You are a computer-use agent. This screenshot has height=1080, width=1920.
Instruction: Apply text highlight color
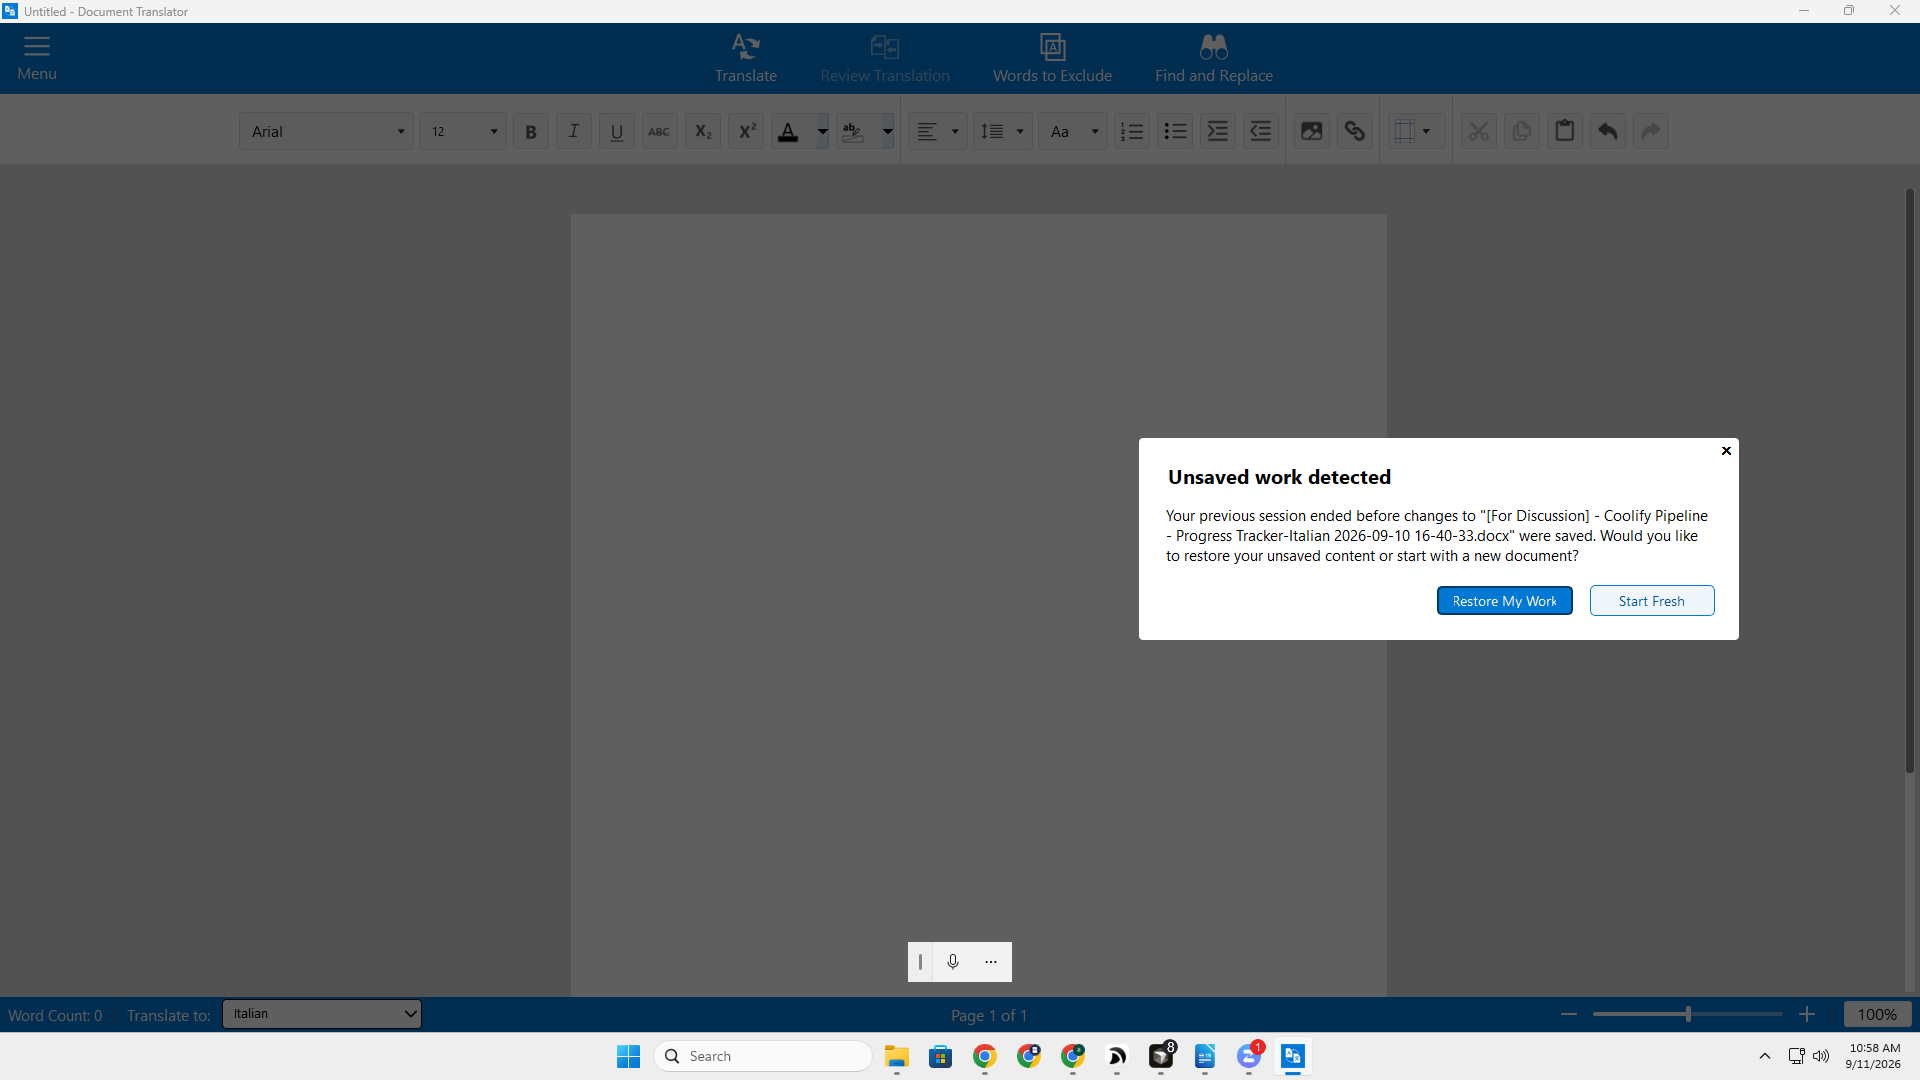point(853,131)
